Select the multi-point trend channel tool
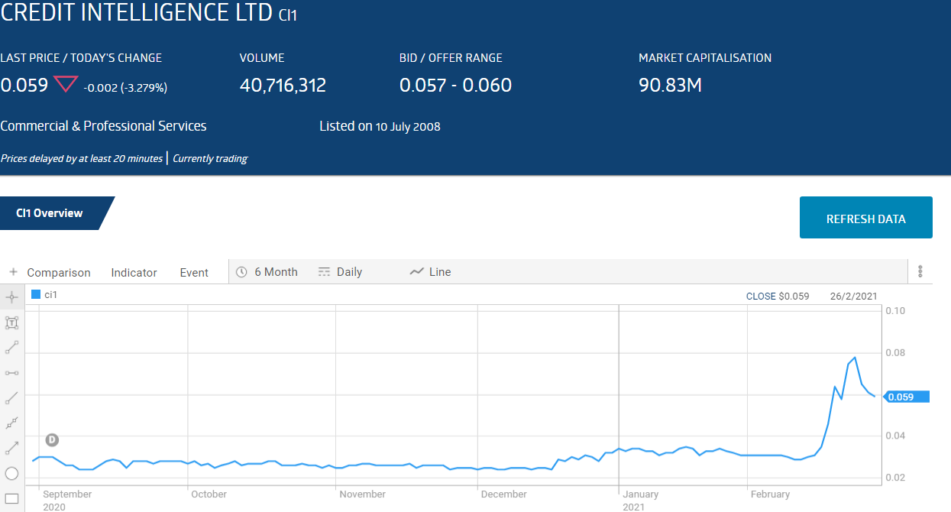 coord(12,423)
